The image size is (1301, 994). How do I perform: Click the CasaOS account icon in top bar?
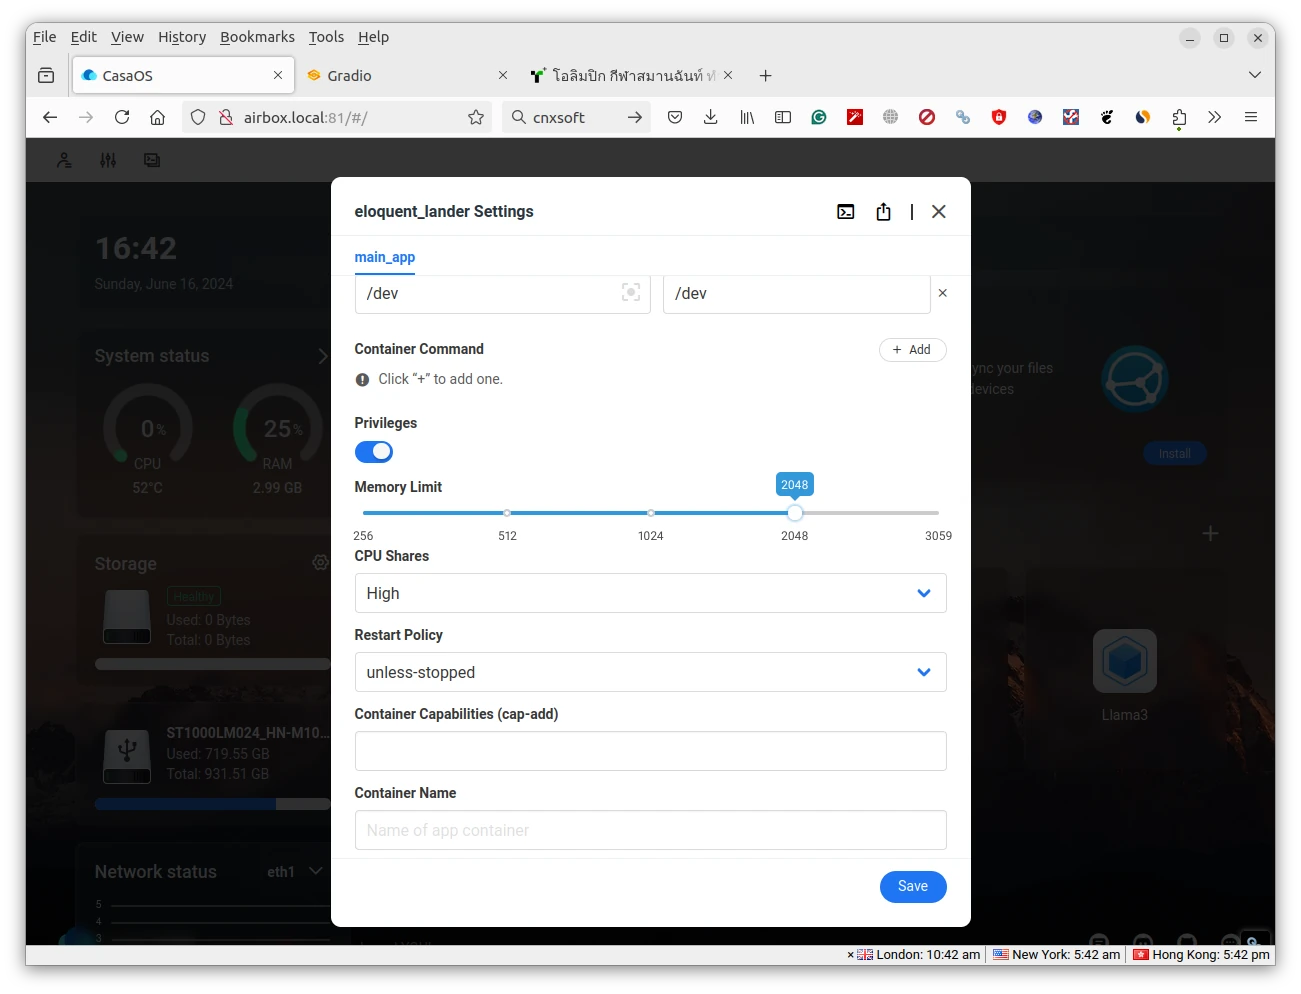tap(64, 160)
